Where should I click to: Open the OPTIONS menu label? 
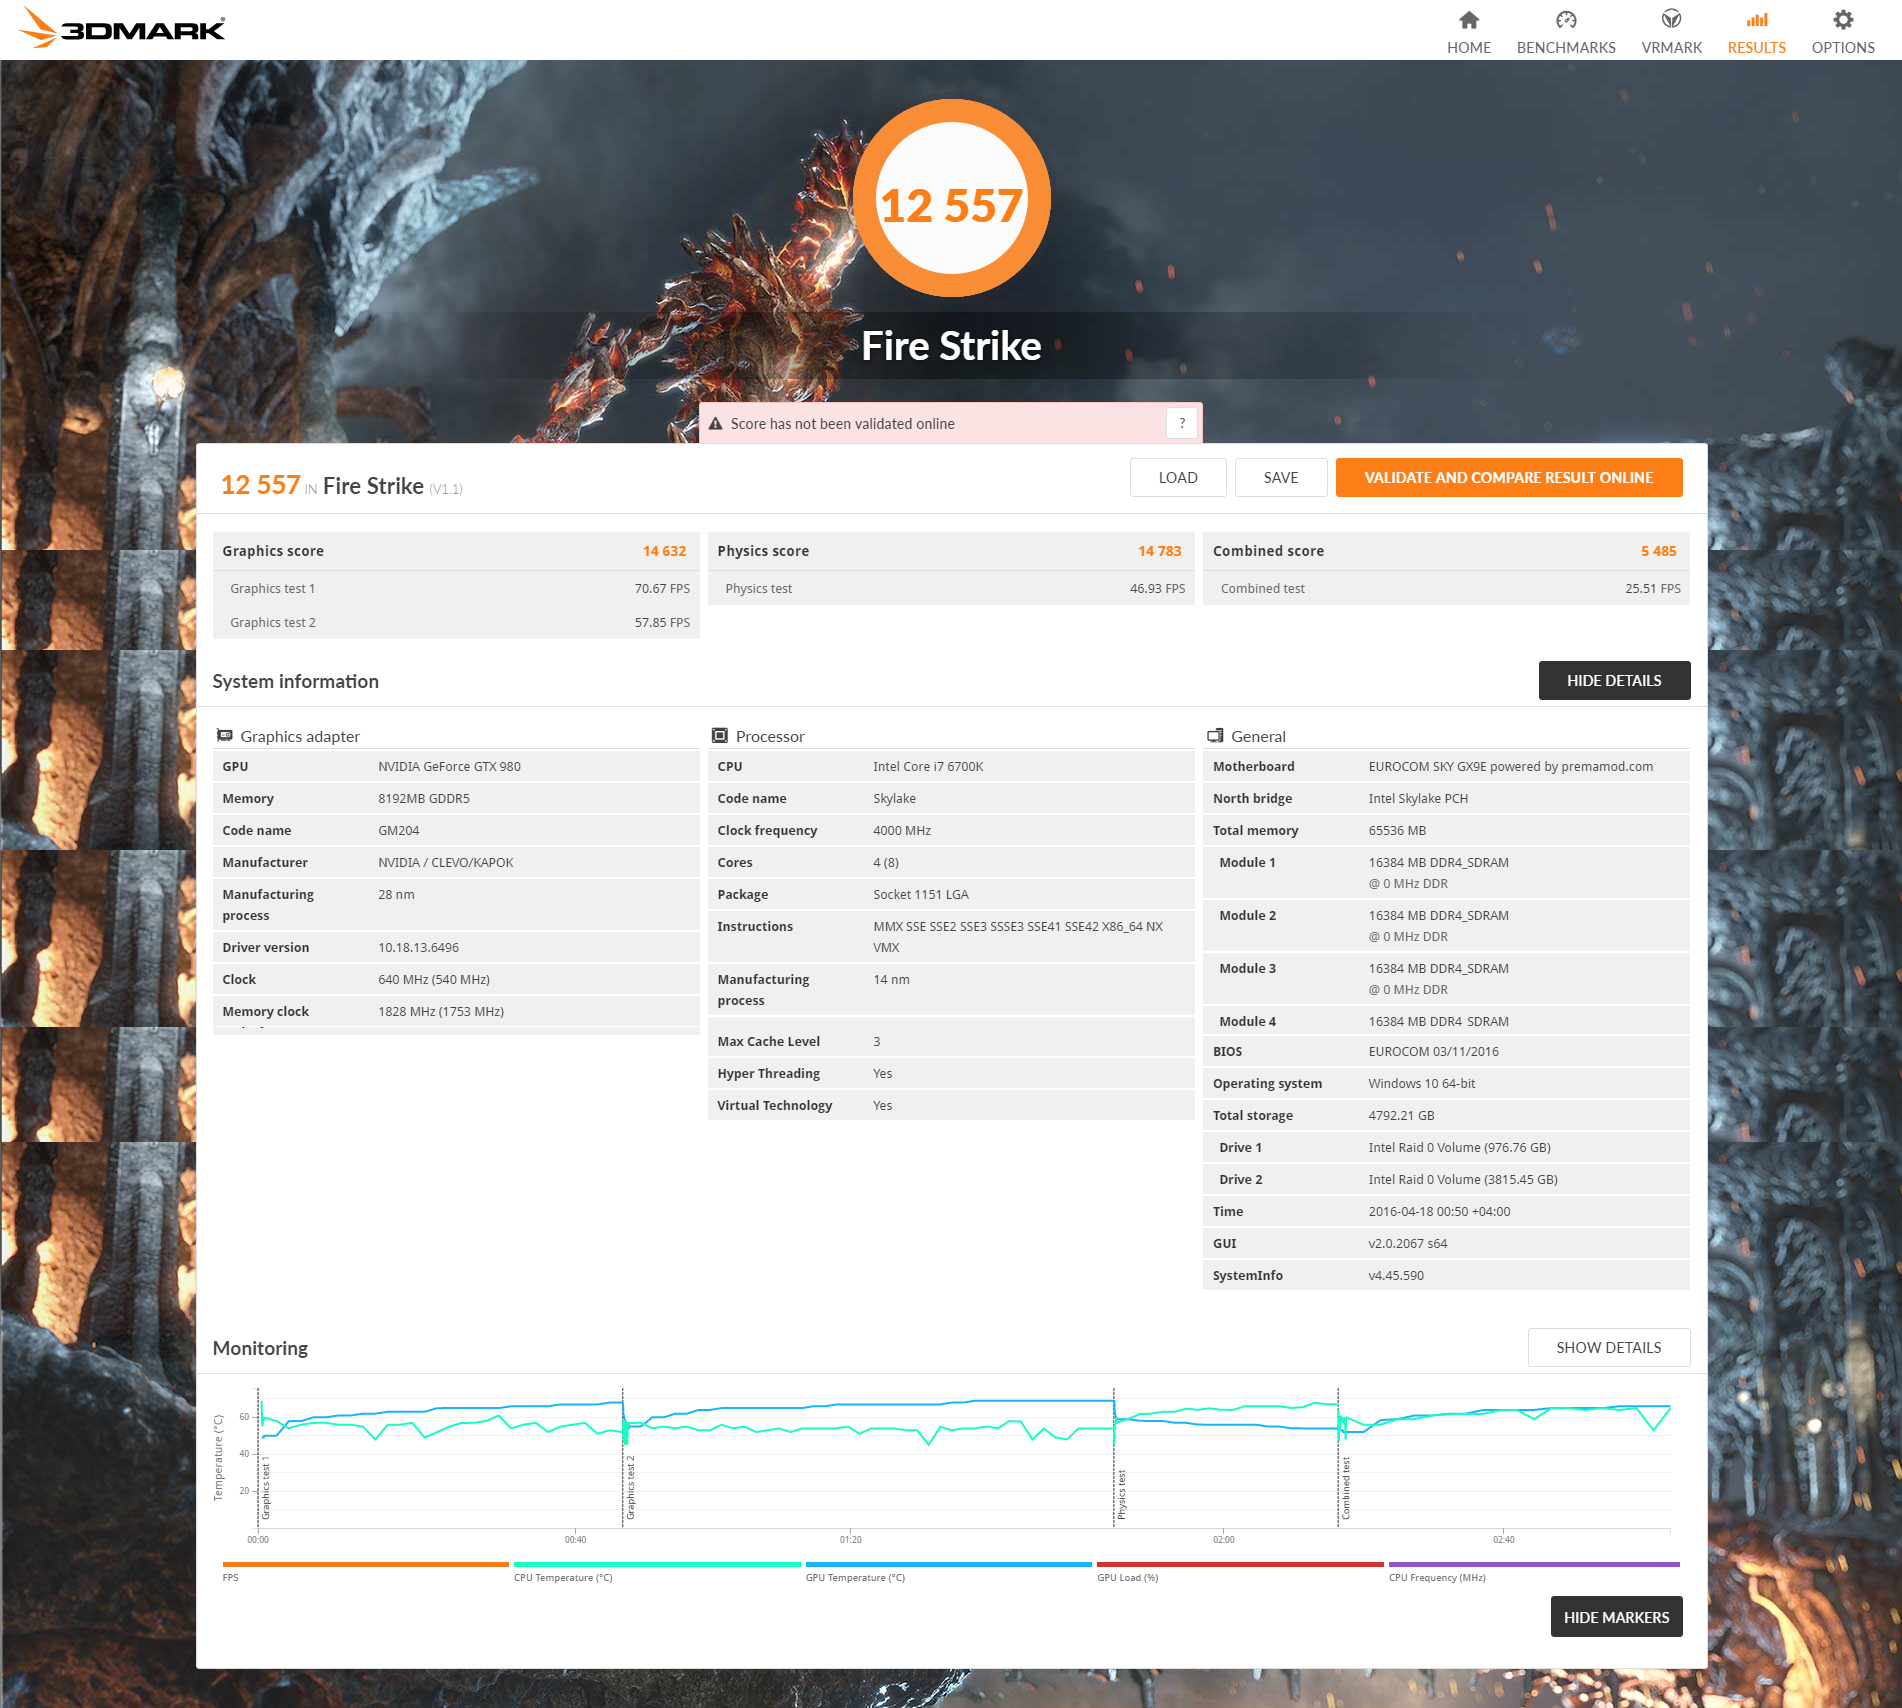pyautogui.click(x=1843, y=47)
